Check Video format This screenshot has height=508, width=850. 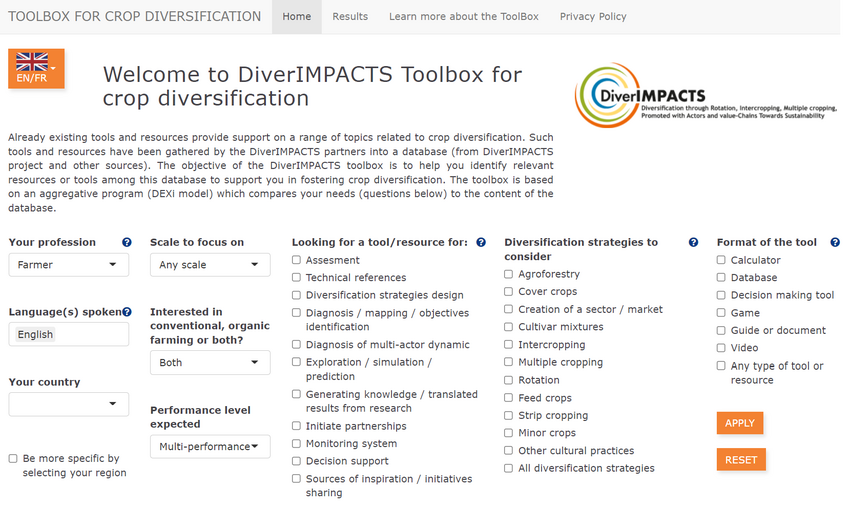coord(721,348)
